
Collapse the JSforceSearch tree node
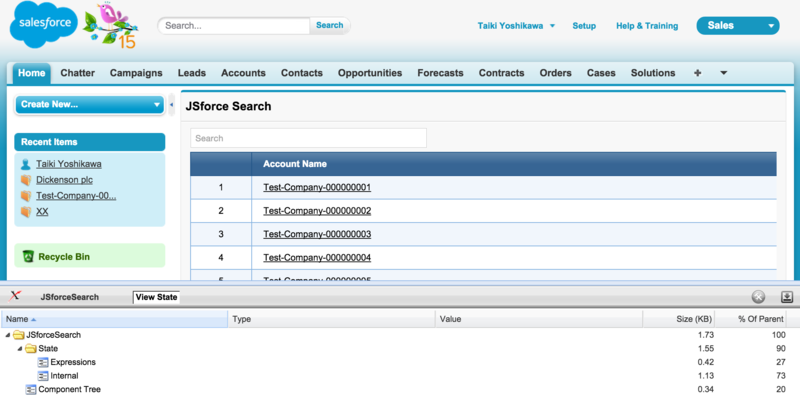click(x=8, y=335)
